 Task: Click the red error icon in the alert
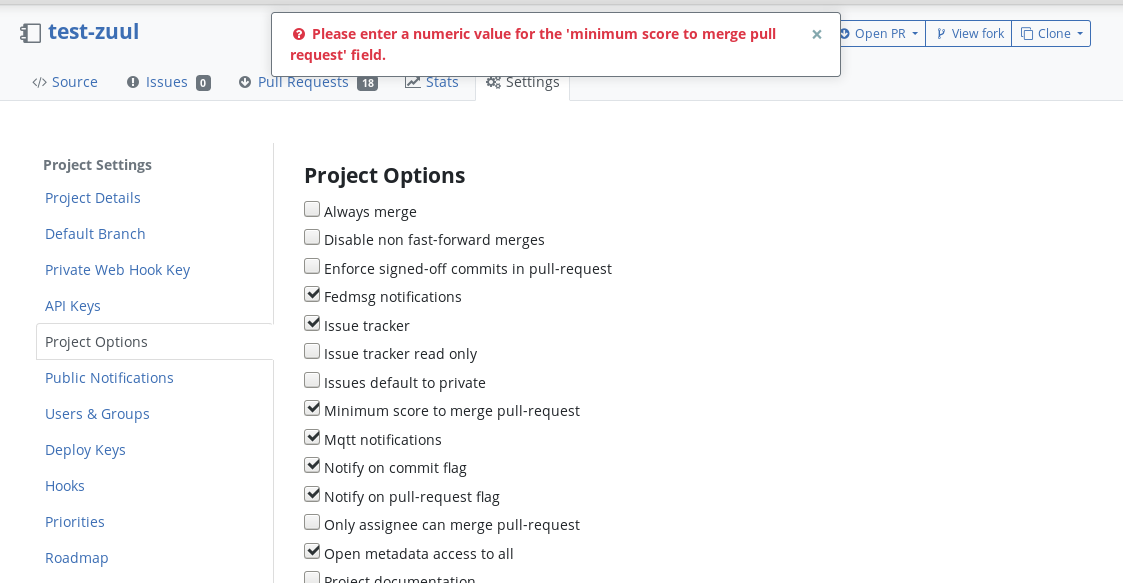pos(299,34)
